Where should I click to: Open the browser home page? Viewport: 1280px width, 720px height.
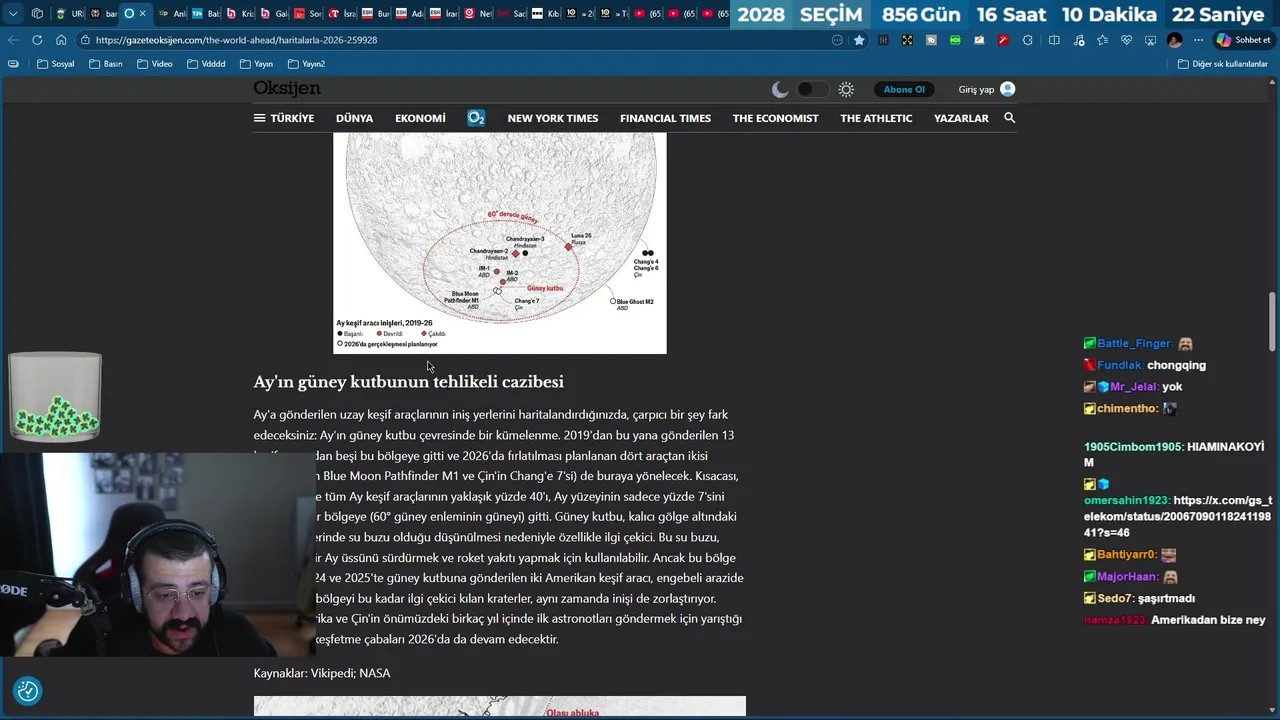pos(61,40)
